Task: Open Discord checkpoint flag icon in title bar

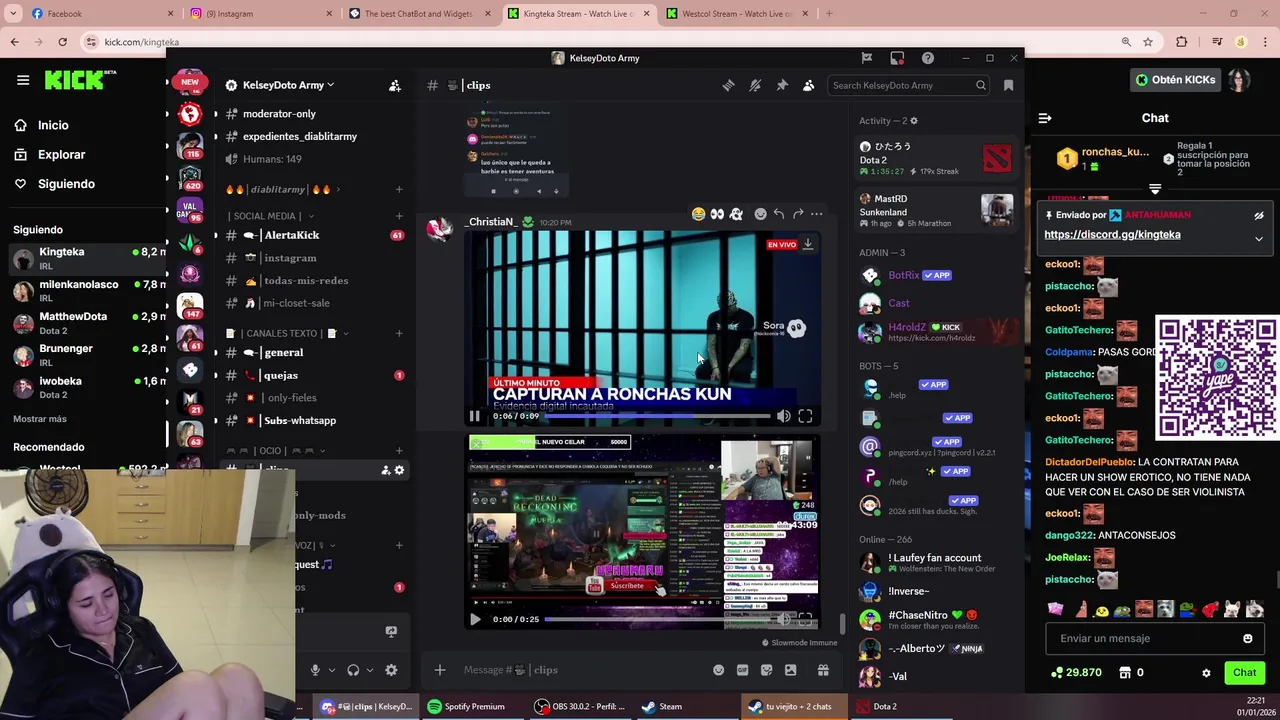Action: coord(867,58)
